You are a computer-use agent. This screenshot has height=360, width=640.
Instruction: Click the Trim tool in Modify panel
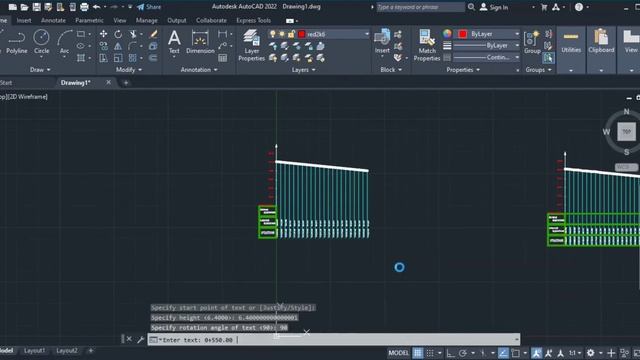[133, 34]
